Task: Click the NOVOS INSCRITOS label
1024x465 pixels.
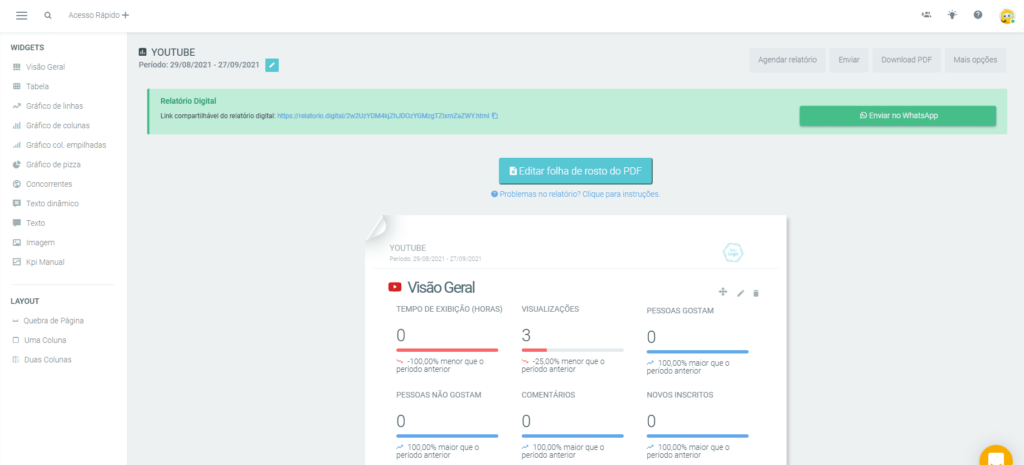Action: coord(680,394)
